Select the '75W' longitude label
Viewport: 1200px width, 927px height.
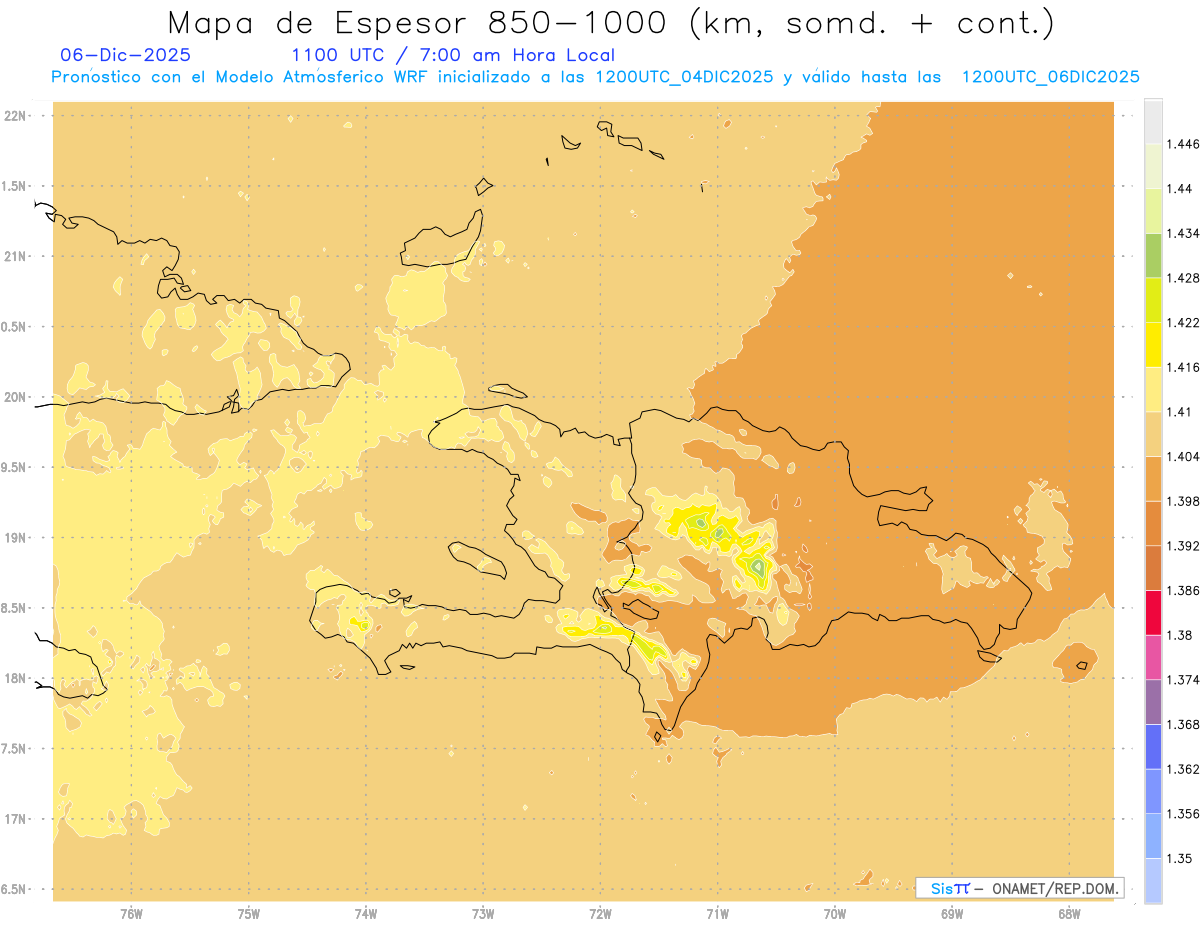coord(249,913)
